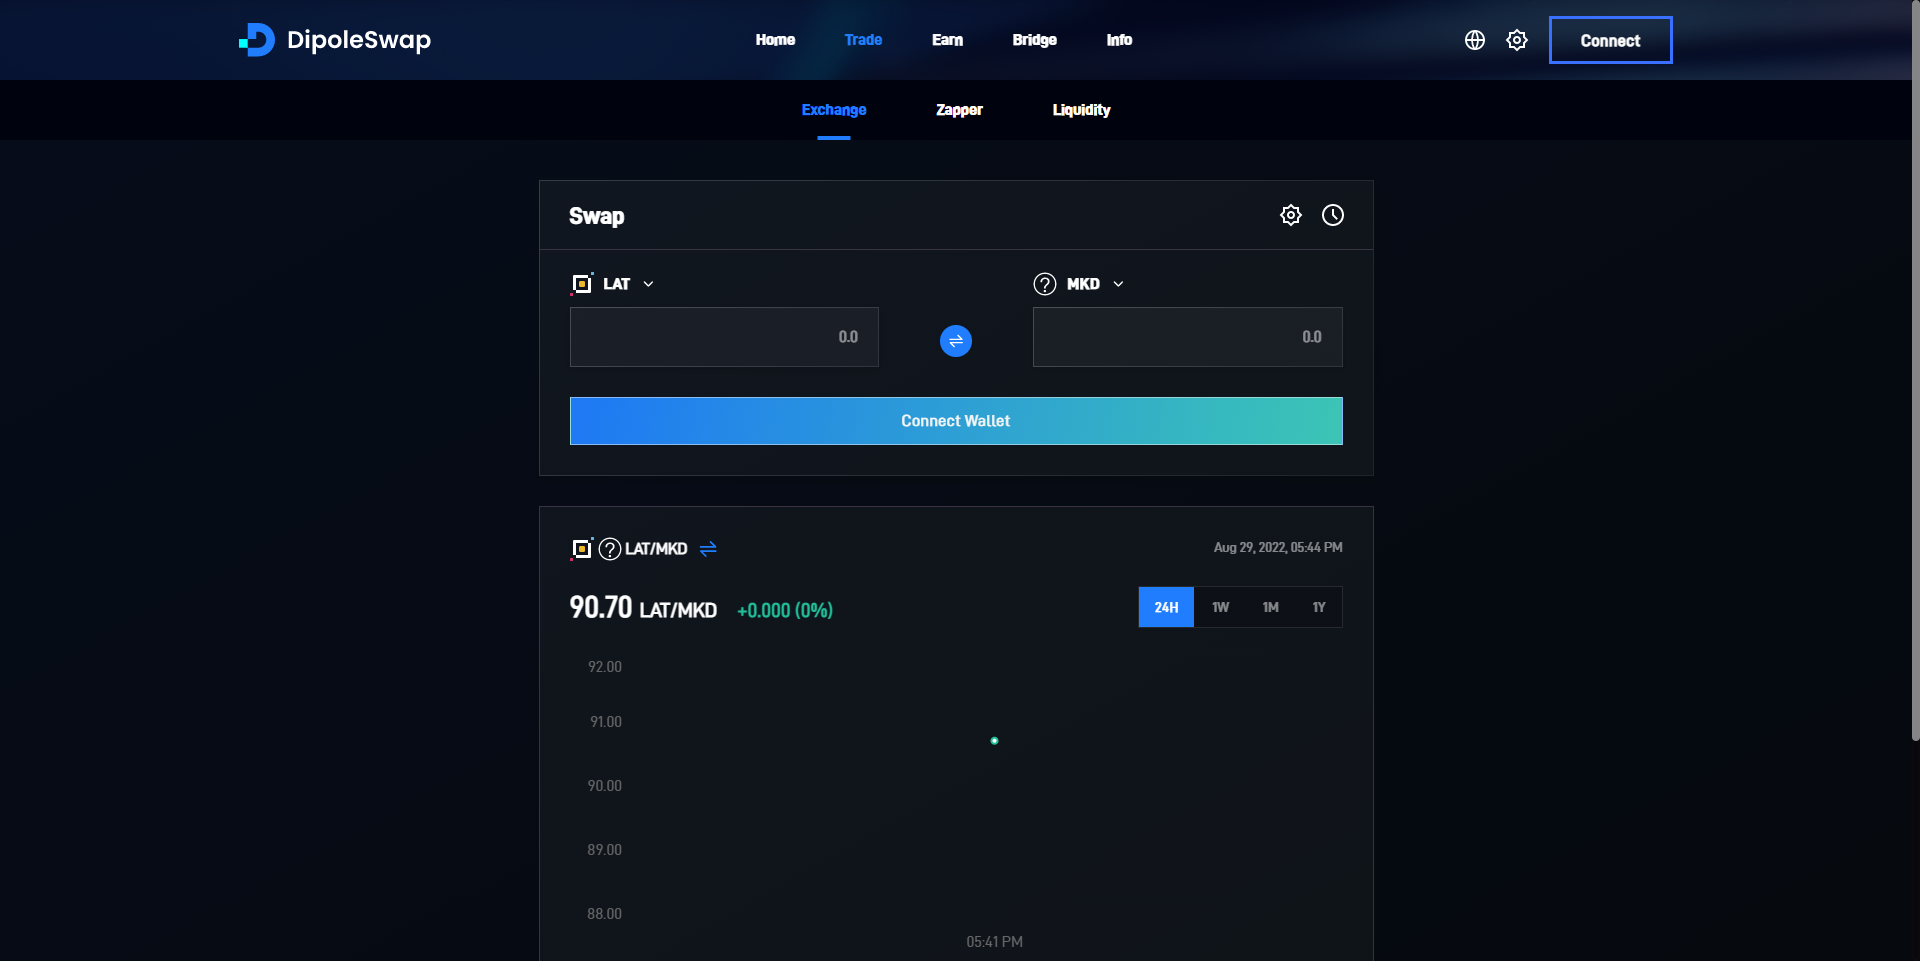Go to the Home menu

point(775,40)
